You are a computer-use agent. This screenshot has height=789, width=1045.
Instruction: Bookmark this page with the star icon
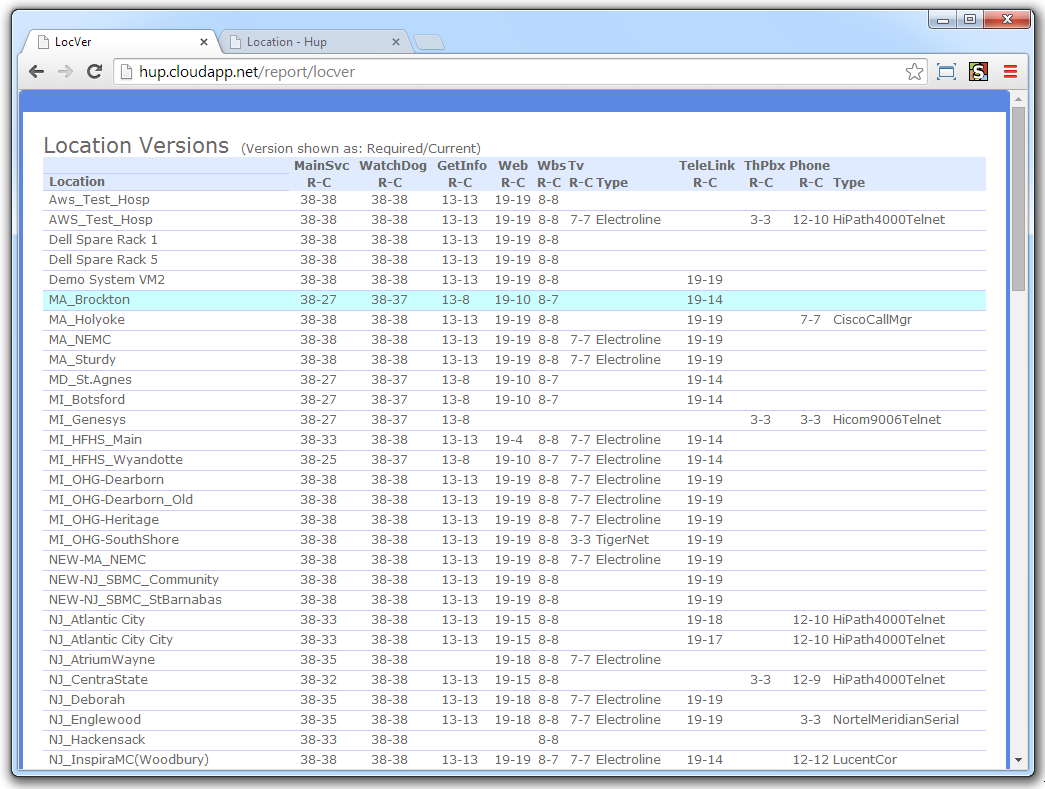pos(914,72)
